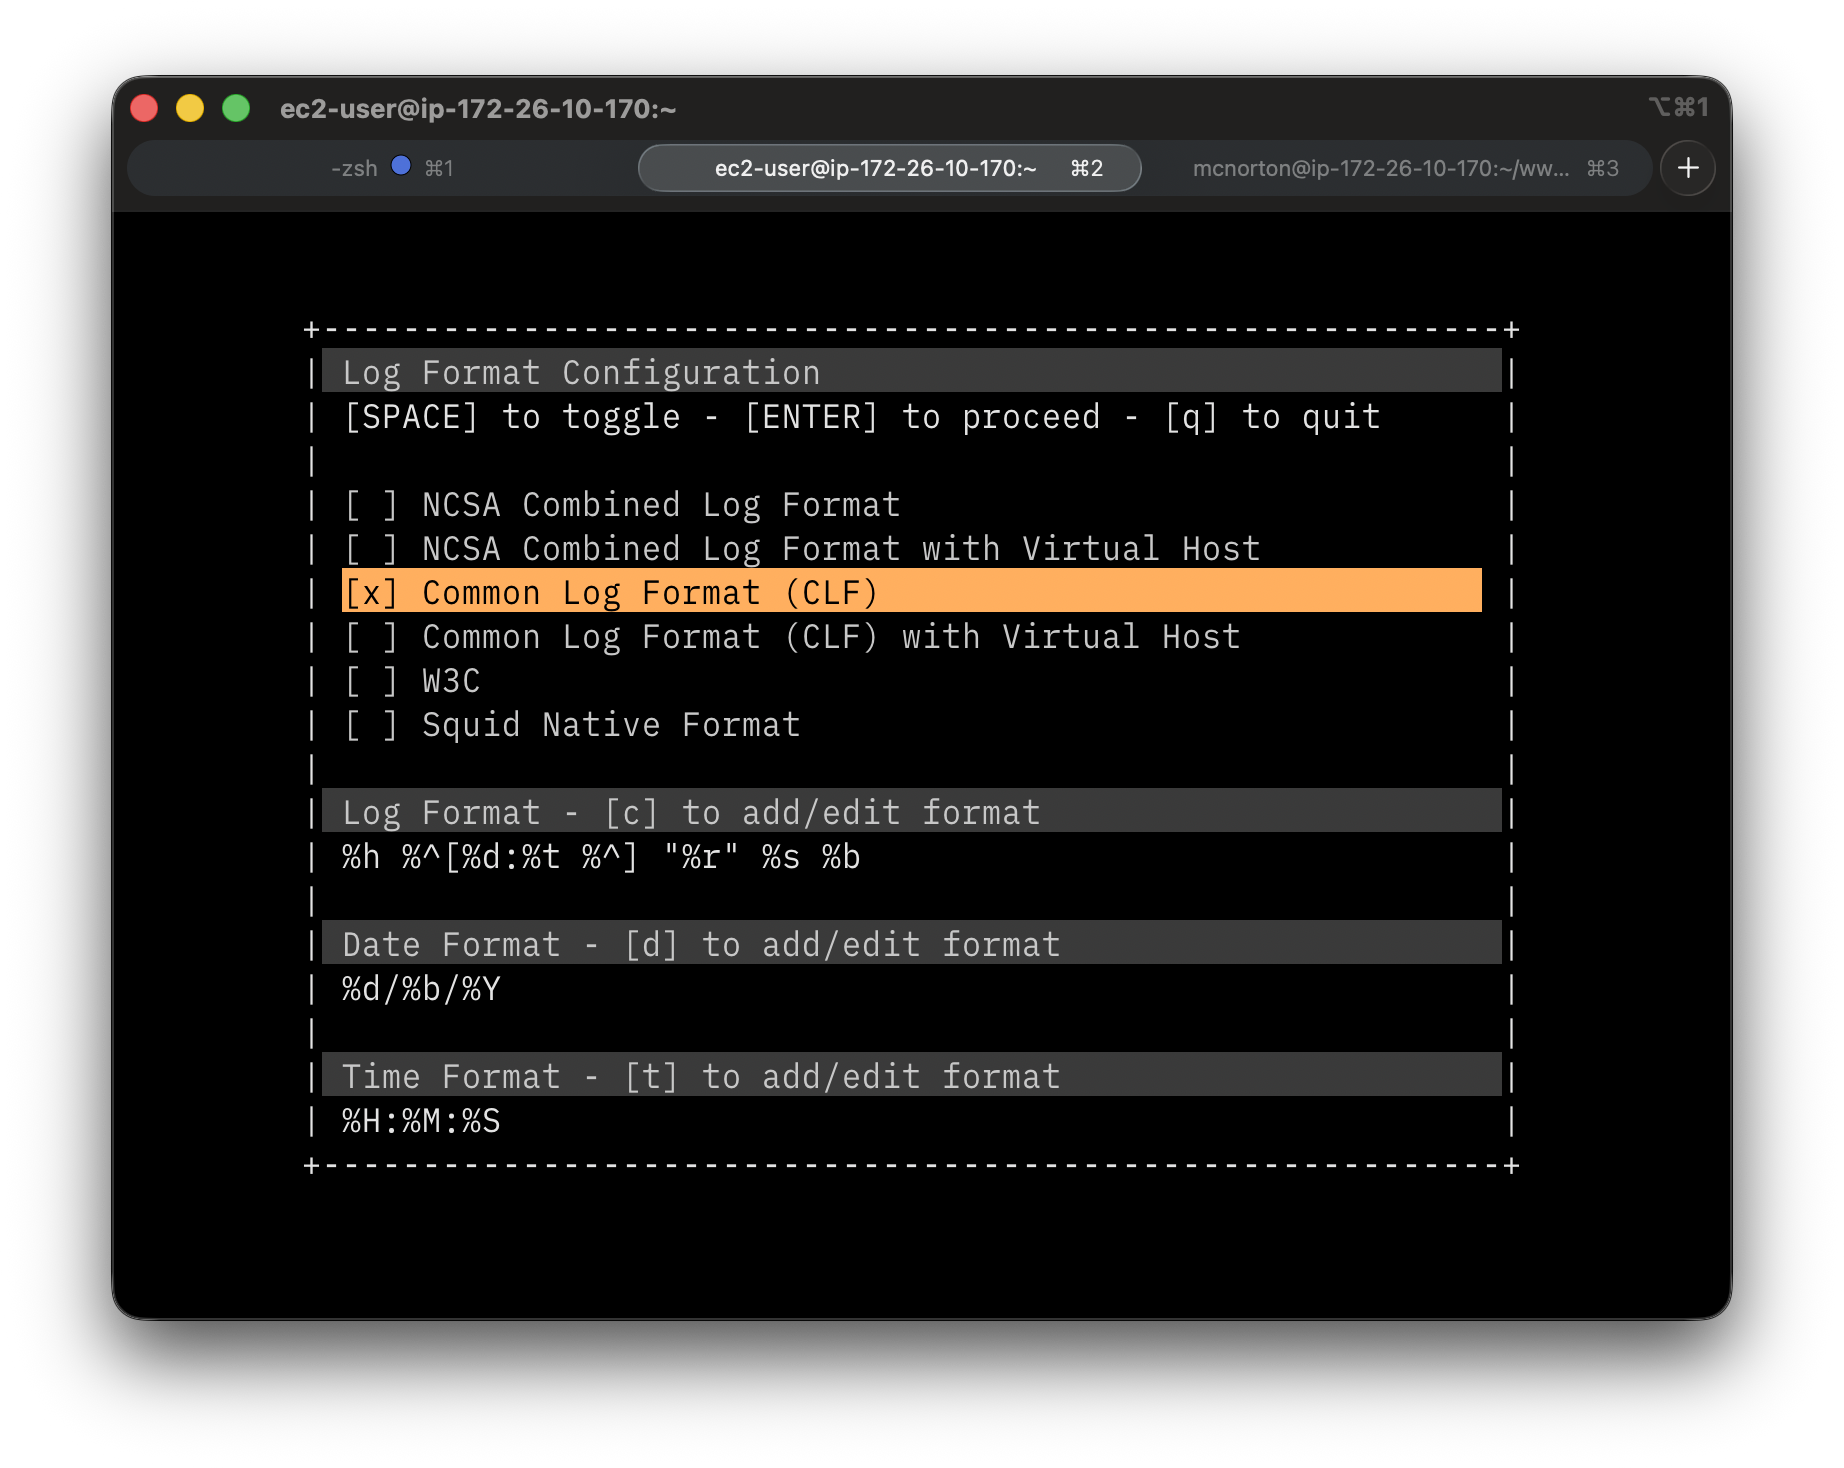Viewport: 1844px width, 1468px height.
Task: Click the new tab plus button
Action: coord(1688,168)
